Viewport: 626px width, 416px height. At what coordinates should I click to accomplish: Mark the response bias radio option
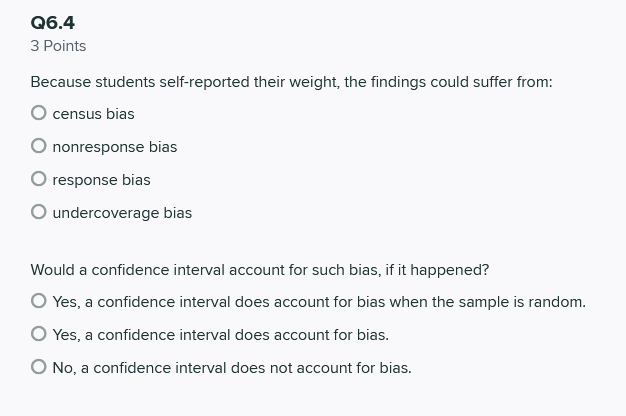tap(39, 179)
